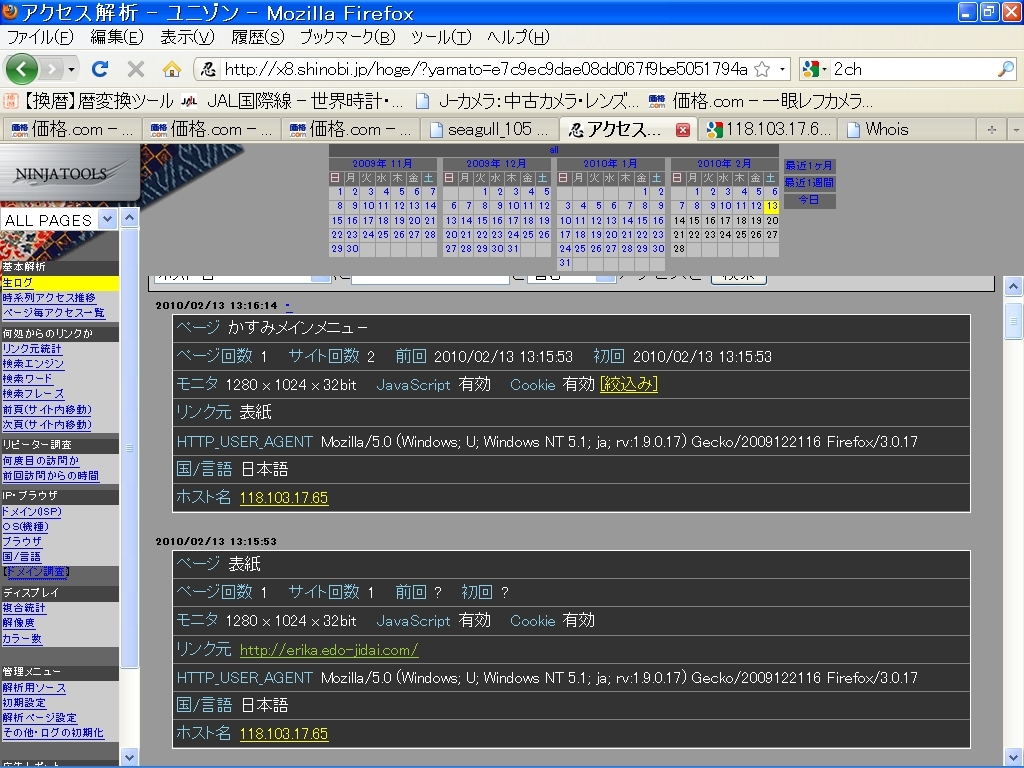This screenshot has height=768, width=1024.
Task: Click the Stop loading X icon
Action: pyautogui.click(x=136, y=69)
